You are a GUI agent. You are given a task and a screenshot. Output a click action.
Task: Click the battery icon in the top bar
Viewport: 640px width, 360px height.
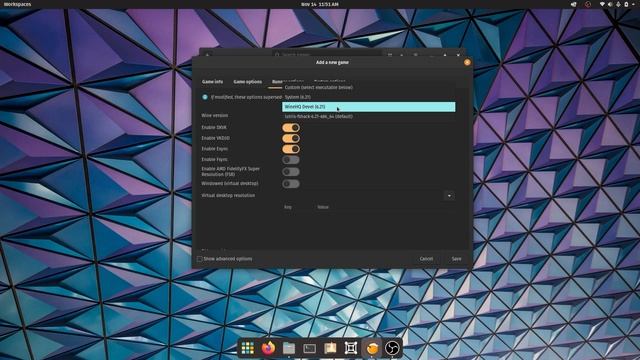[626, 4]
